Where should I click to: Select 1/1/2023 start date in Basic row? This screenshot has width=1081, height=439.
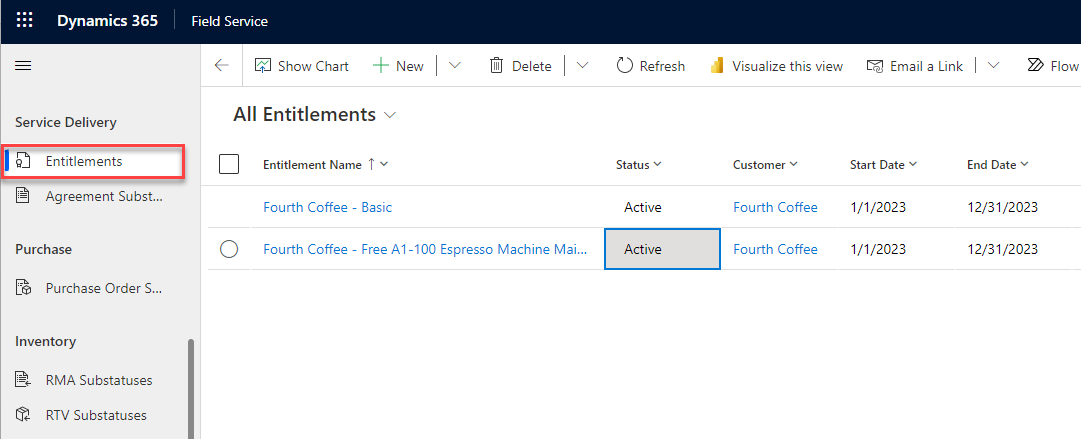[878, 207]
